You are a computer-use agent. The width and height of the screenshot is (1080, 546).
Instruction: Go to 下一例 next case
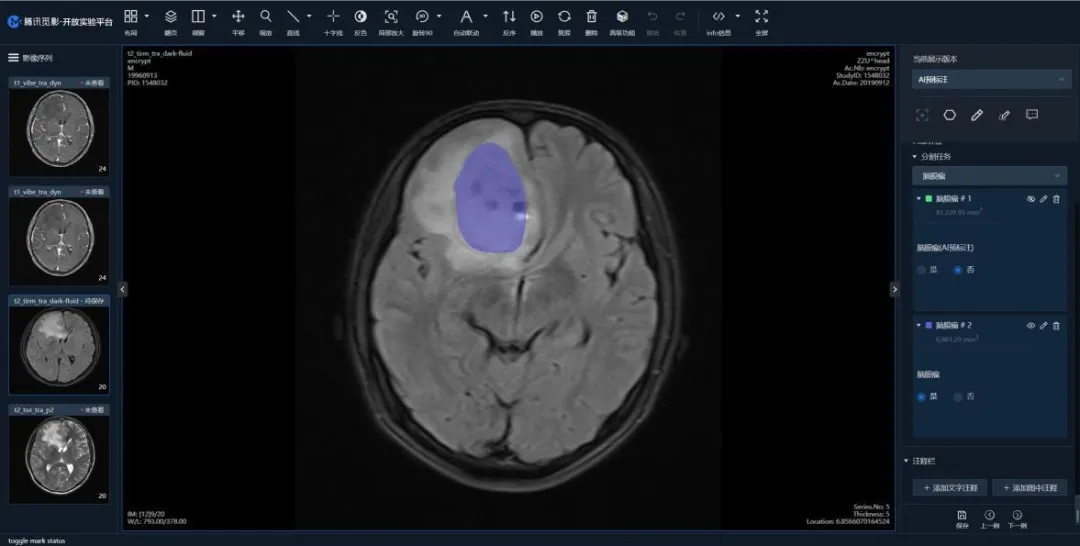(1017, 519)
